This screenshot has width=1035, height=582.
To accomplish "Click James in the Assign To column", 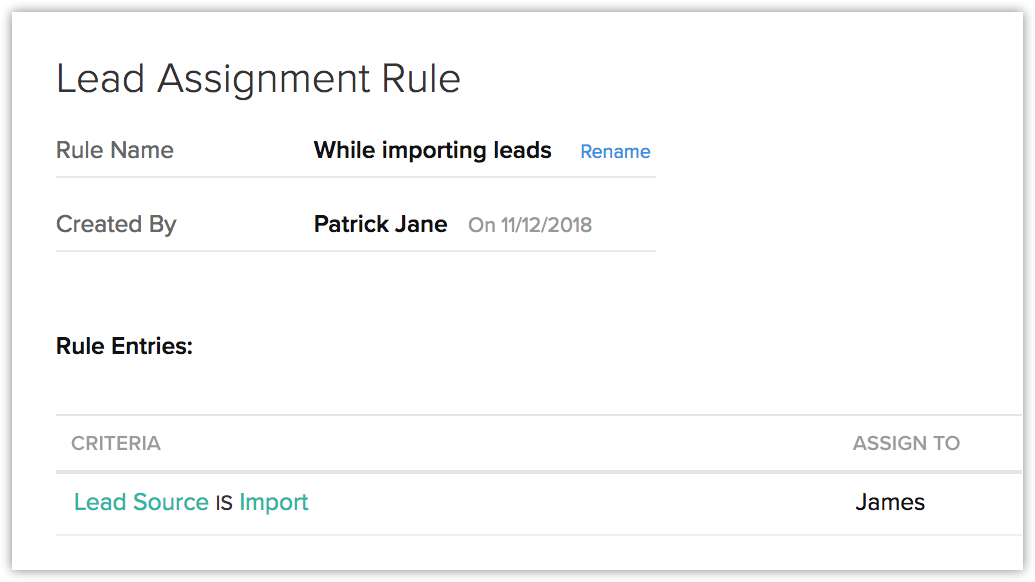I will coord(890,502).
